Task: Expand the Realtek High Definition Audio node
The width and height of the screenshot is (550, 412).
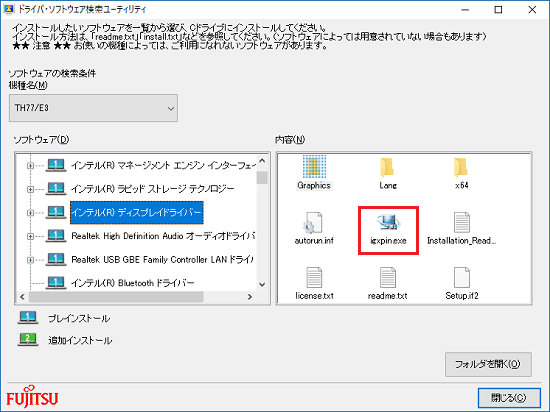Action: (x=31, y=236)
